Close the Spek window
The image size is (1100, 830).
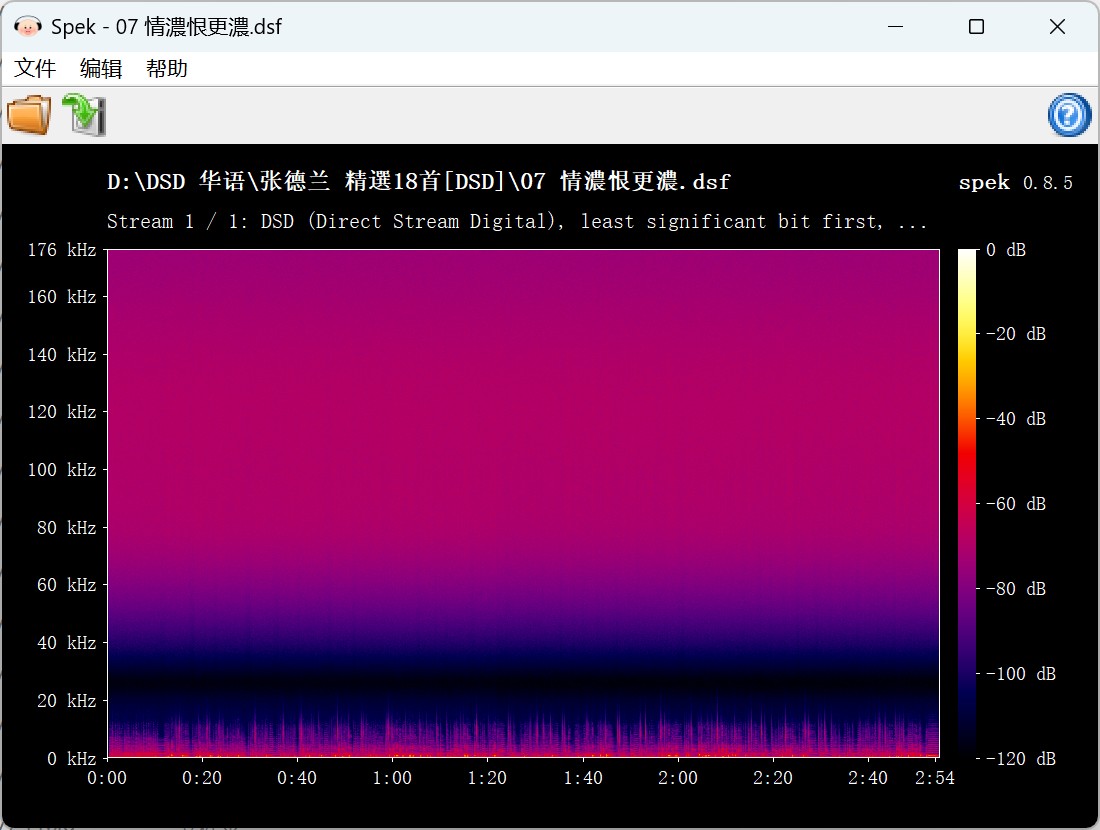[x=1057, y=27]
